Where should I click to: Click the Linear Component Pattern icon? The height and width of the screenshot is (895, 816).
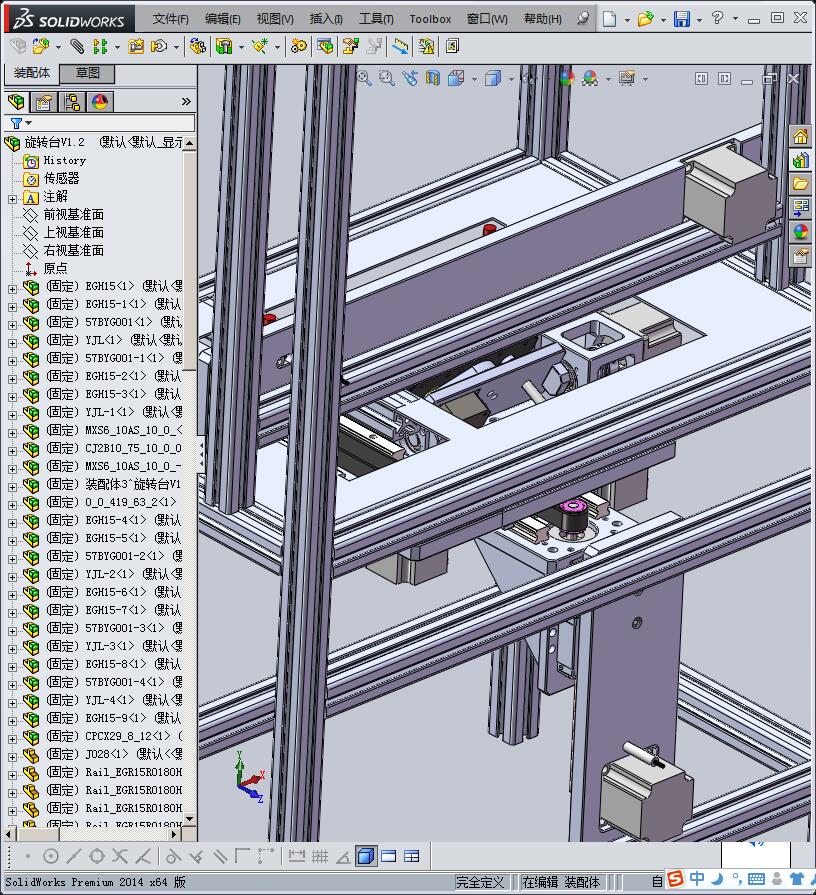tap(100, 46)
